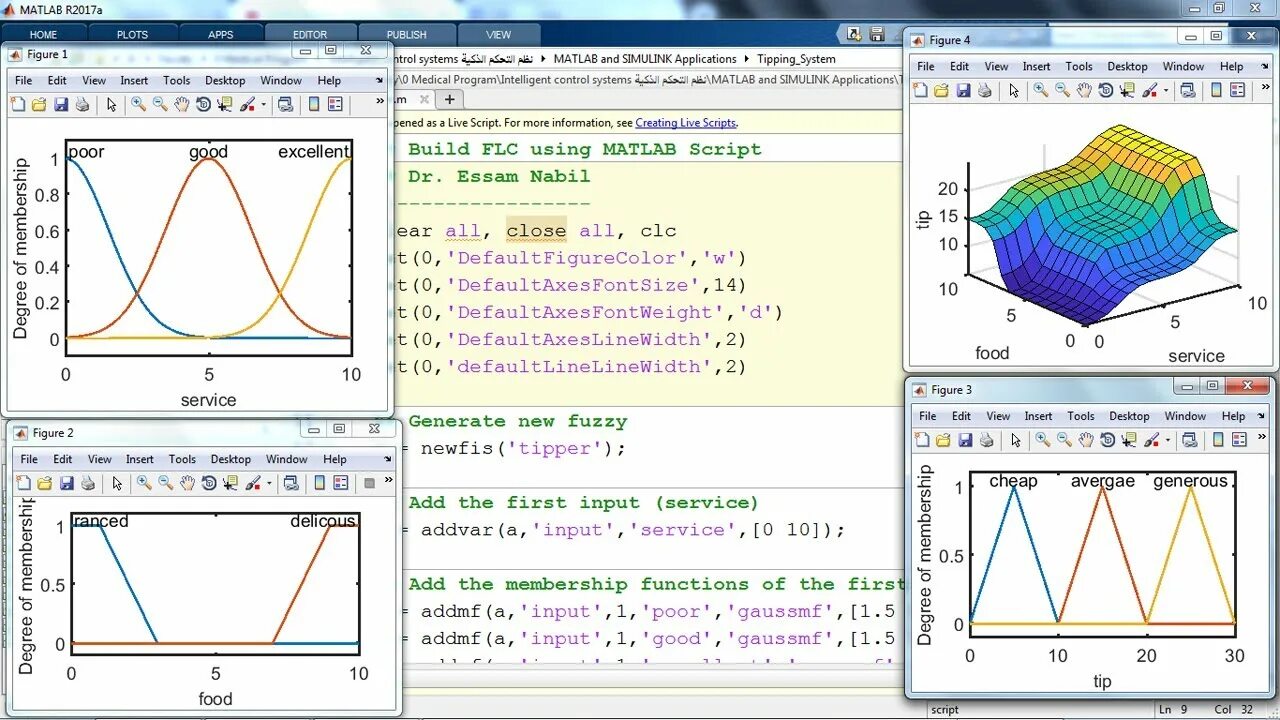Image resolution: width=1280 pixels, height=720 pixels.
Task: Insert Colorbar in Figure 4
Action: pos(1216,90)
